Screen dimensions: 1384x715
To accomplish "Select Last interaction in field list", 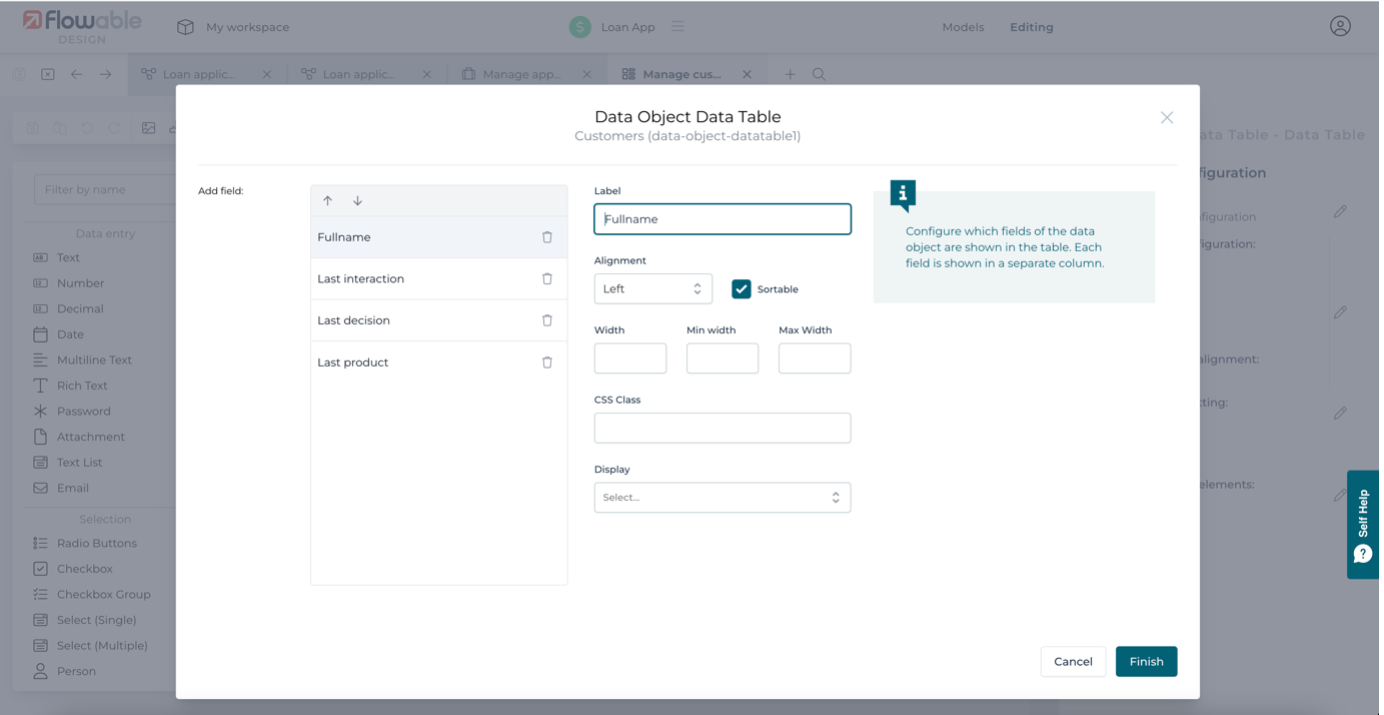I will pos(361,279).
